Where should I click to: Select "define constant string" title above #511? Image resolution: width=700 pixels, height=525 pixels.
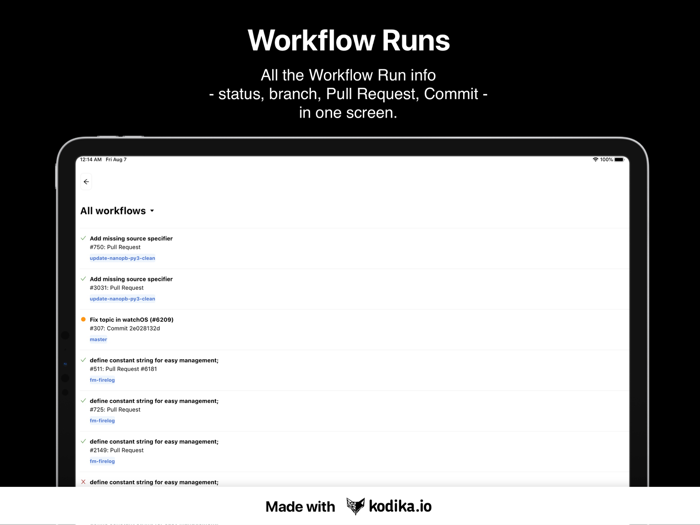pos(154,360)
